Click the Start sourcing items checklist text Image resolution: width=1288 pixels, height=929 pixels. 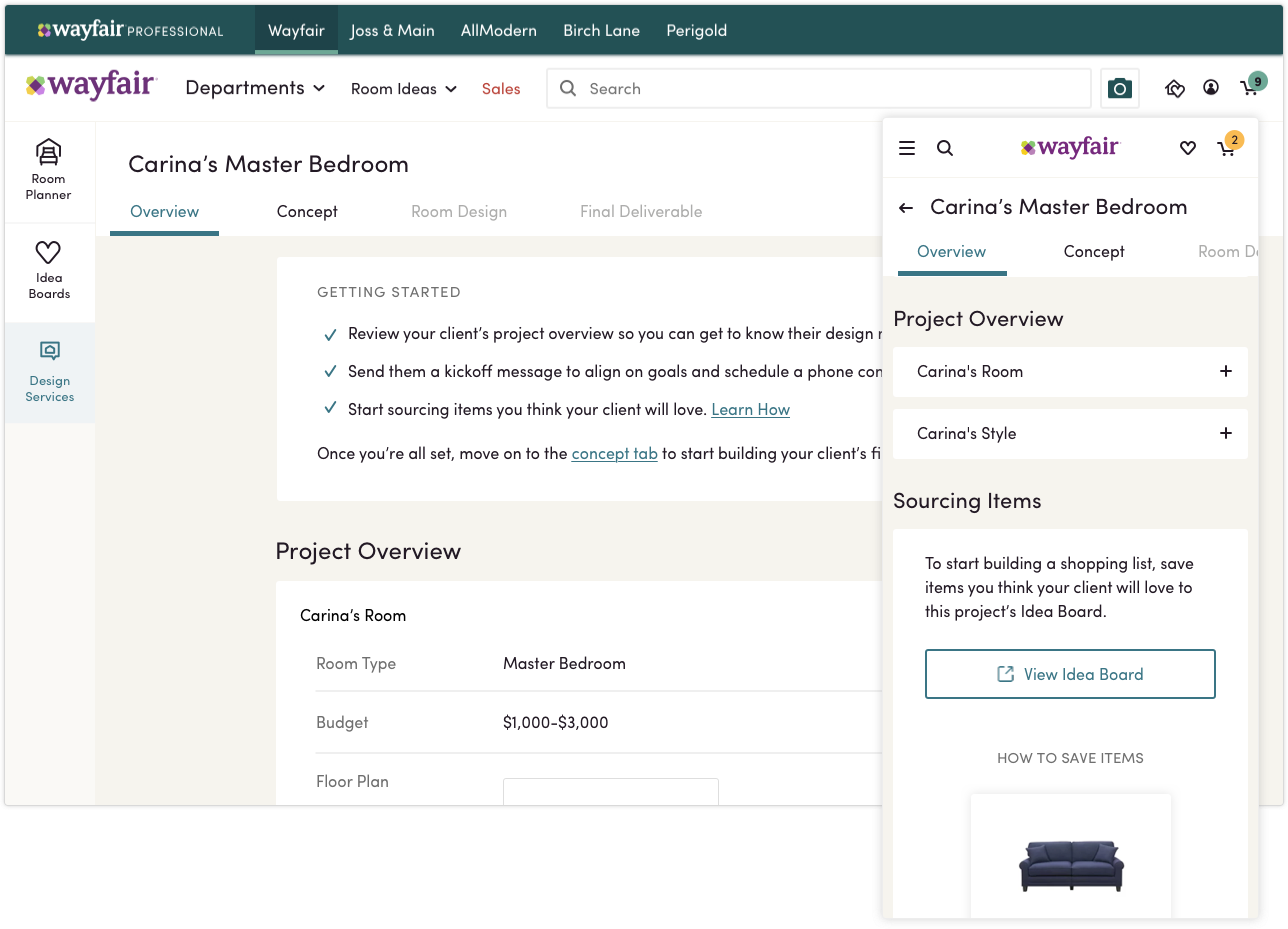(x=528, y=410)
